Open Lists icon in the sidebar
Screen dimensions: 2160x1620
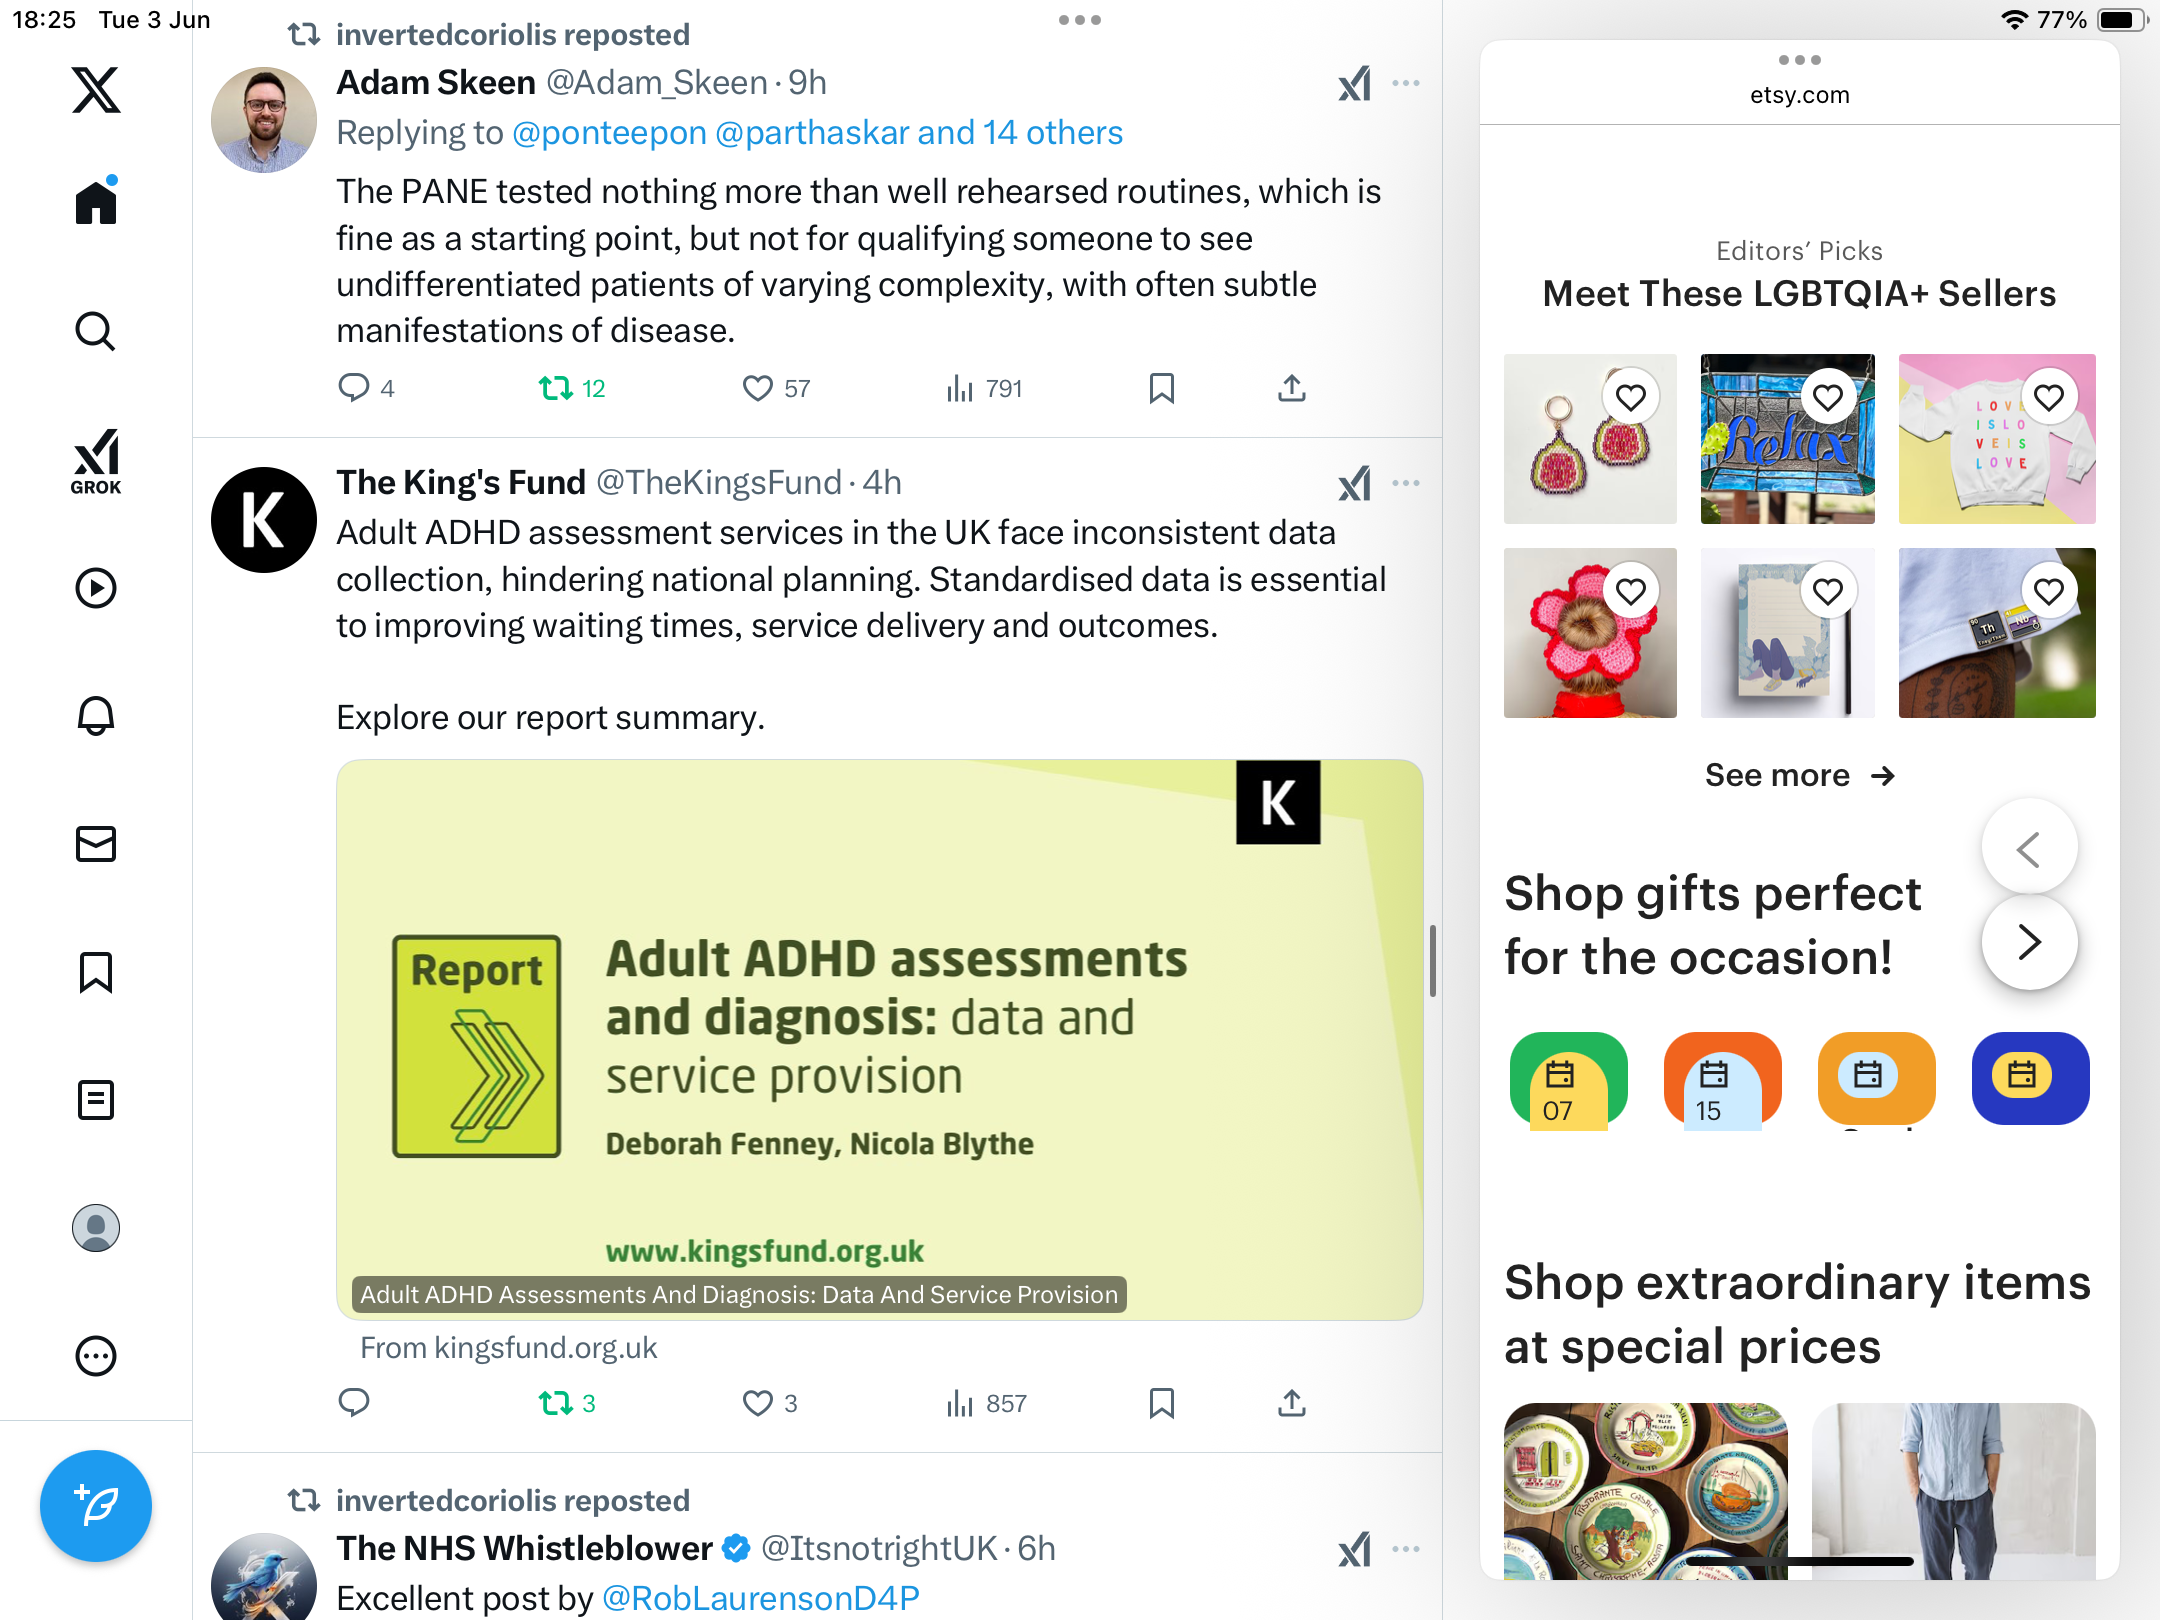(96, 1100)
